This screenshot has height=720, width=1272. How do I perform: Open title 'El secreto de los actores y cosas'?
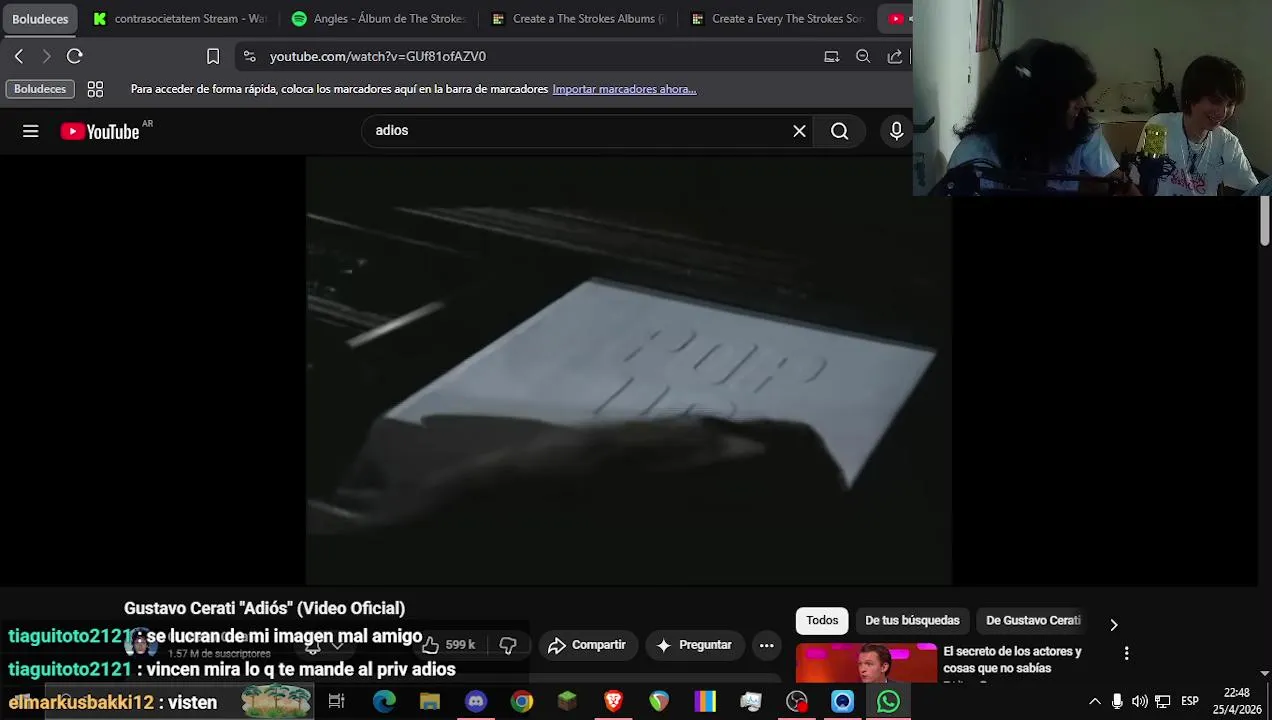[1012, 659]
